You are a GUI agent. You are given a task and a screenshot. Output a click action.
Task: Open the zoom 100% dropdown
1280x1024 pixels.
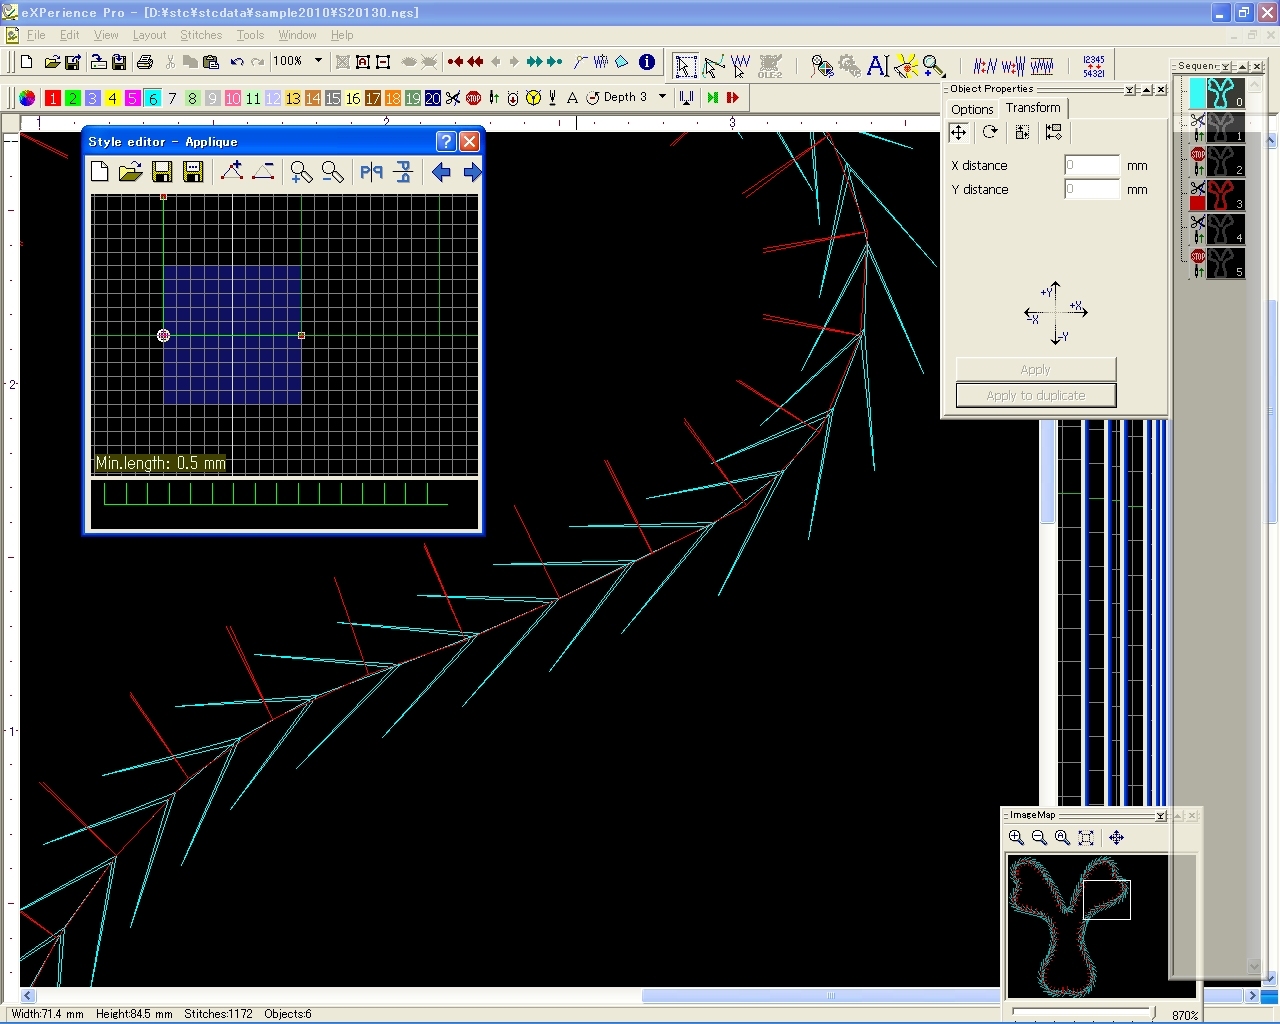click(319, 61)
